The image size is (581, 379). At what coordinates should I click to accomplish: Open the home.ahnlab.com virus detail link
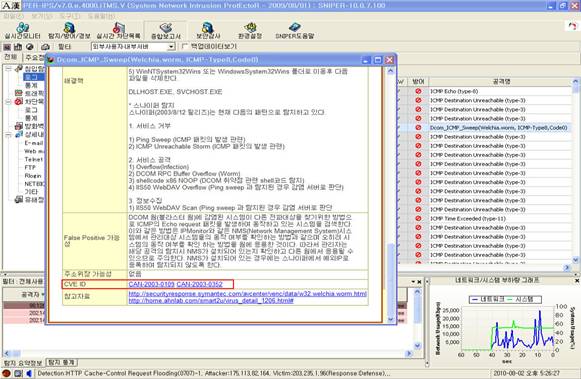tap(211, 300)
